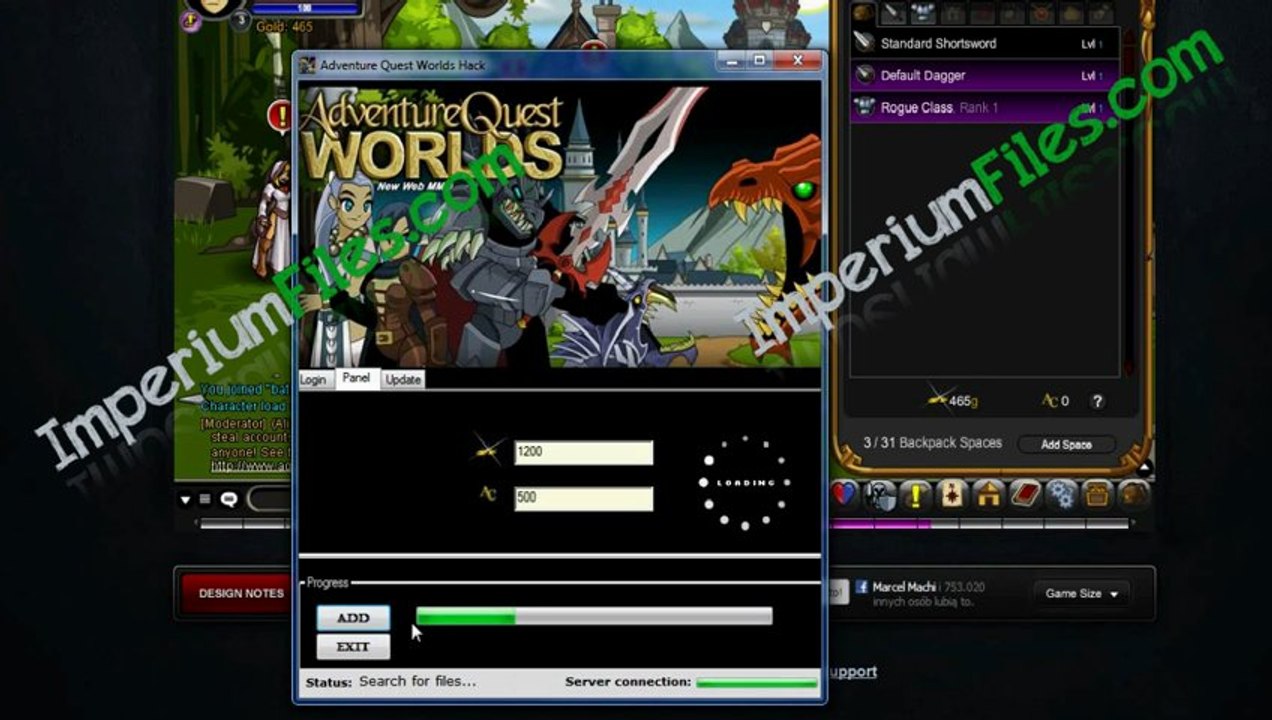Screen dimensions: 1272x720
Task: Select the Rogue Class Rank 1 row
Action: (x=983, y=107)
